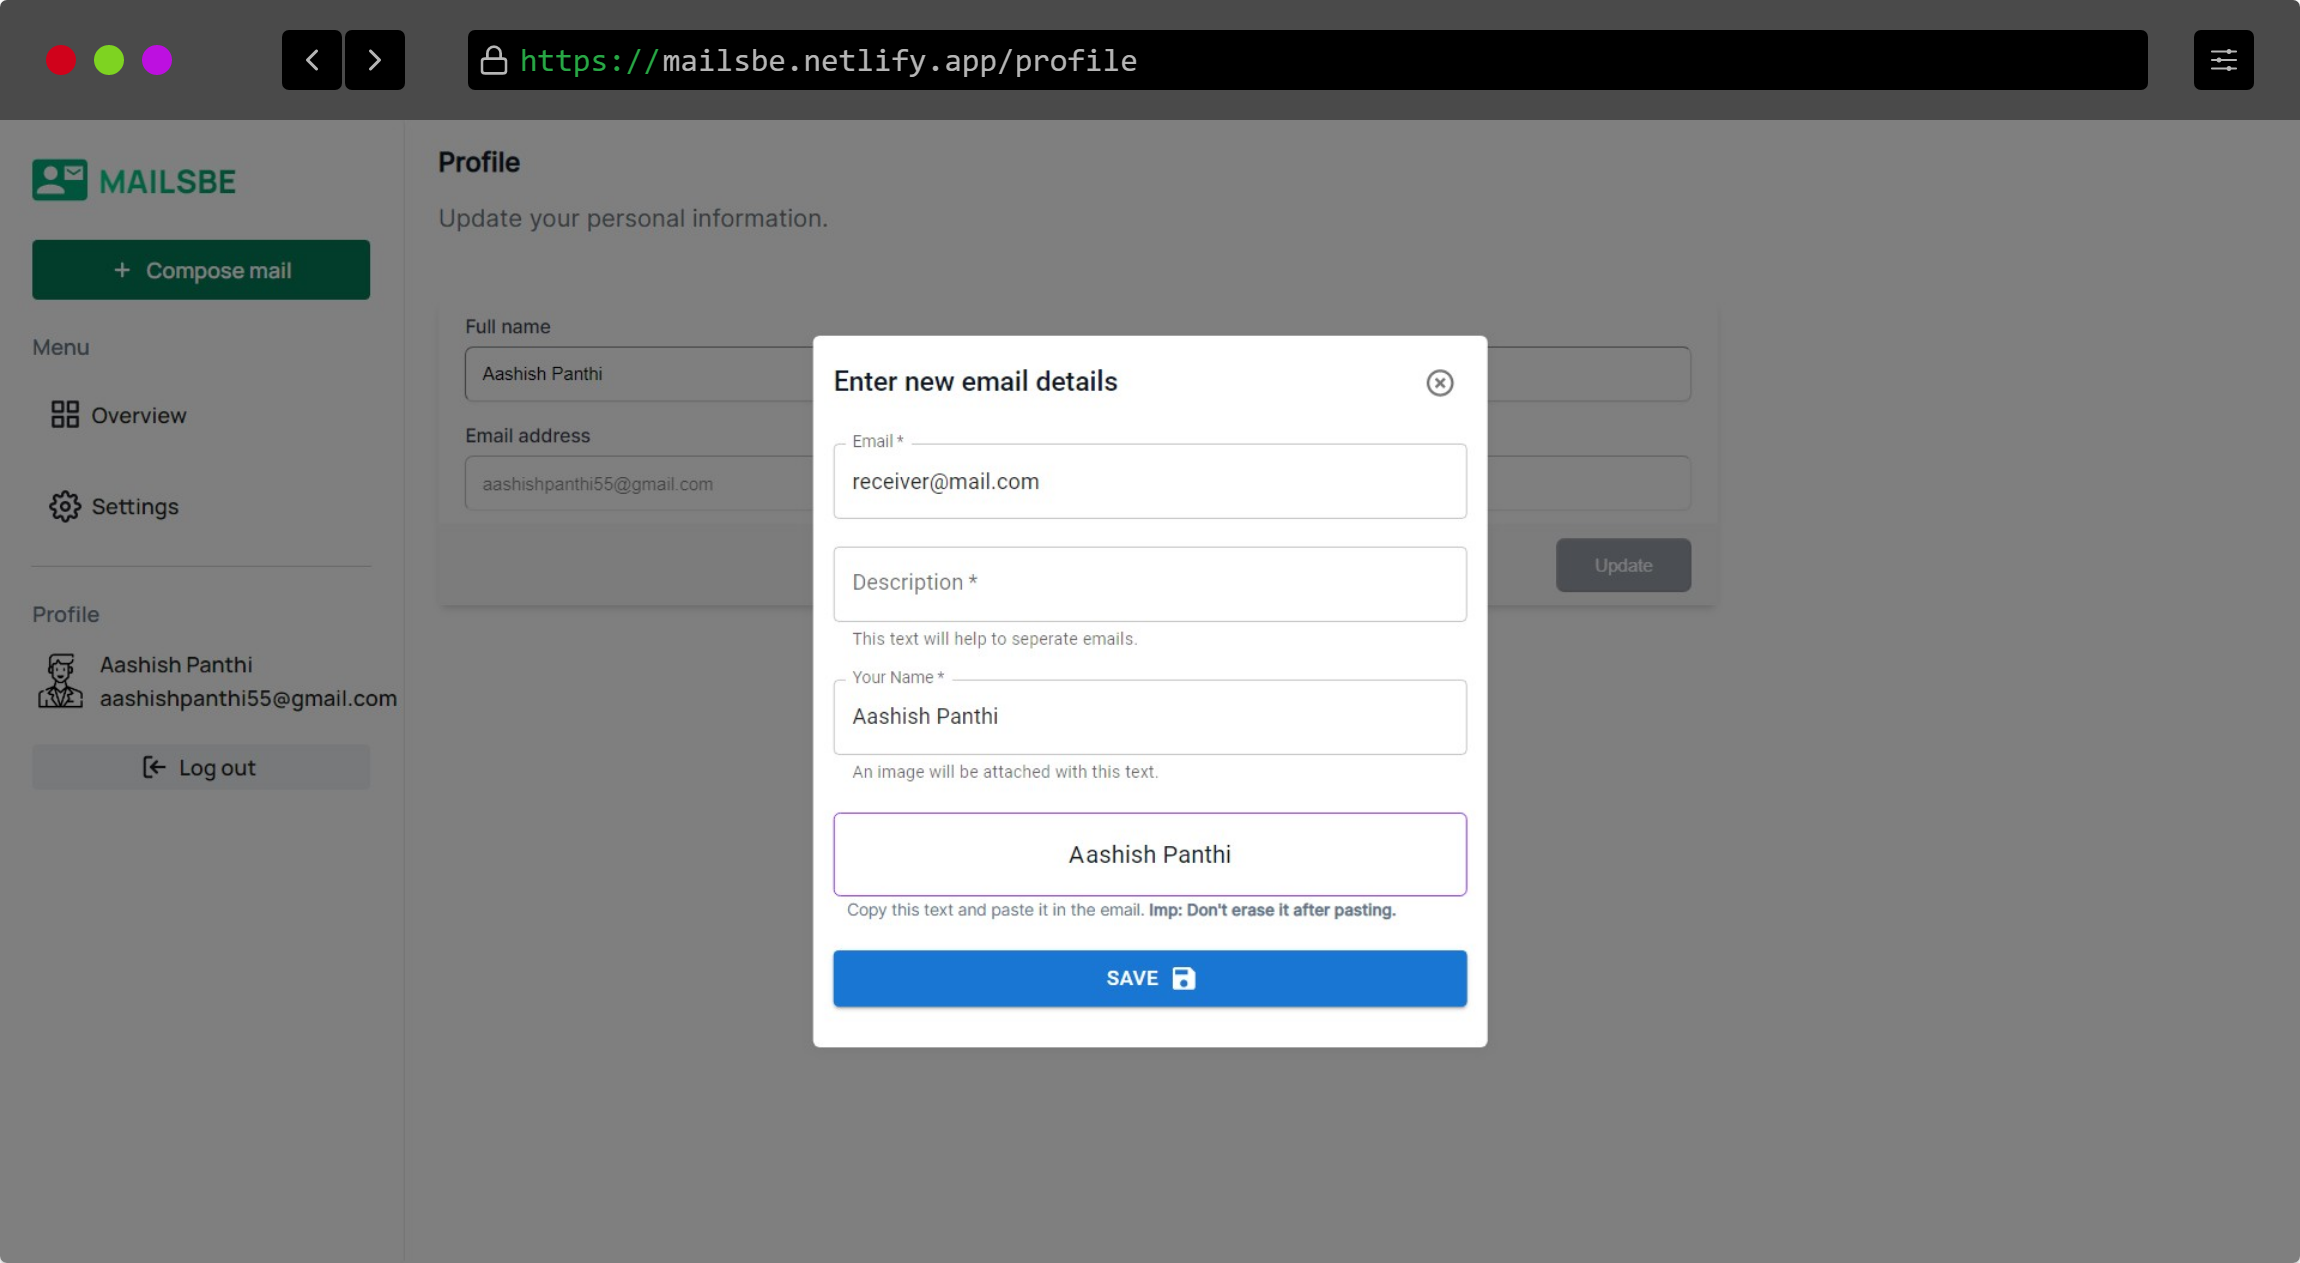Viewport: 2300px width, 1263px height.
Task: Click the MAILSBE logo icon
Action: pyautogui.click(x=60, y=181)
